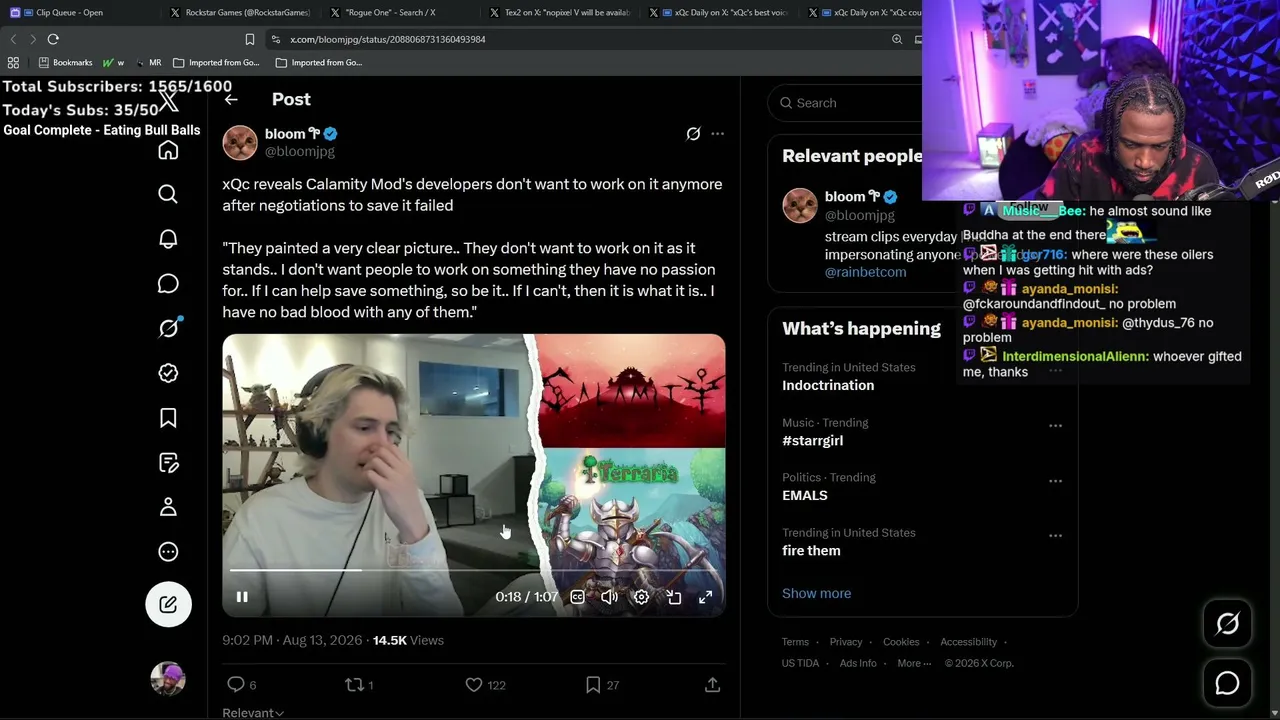Open the 9:02 PM · Aug 13, 2026 timestamp
Image resolution: width=1280 pixels, height=720 pixels.
[294, 640]
